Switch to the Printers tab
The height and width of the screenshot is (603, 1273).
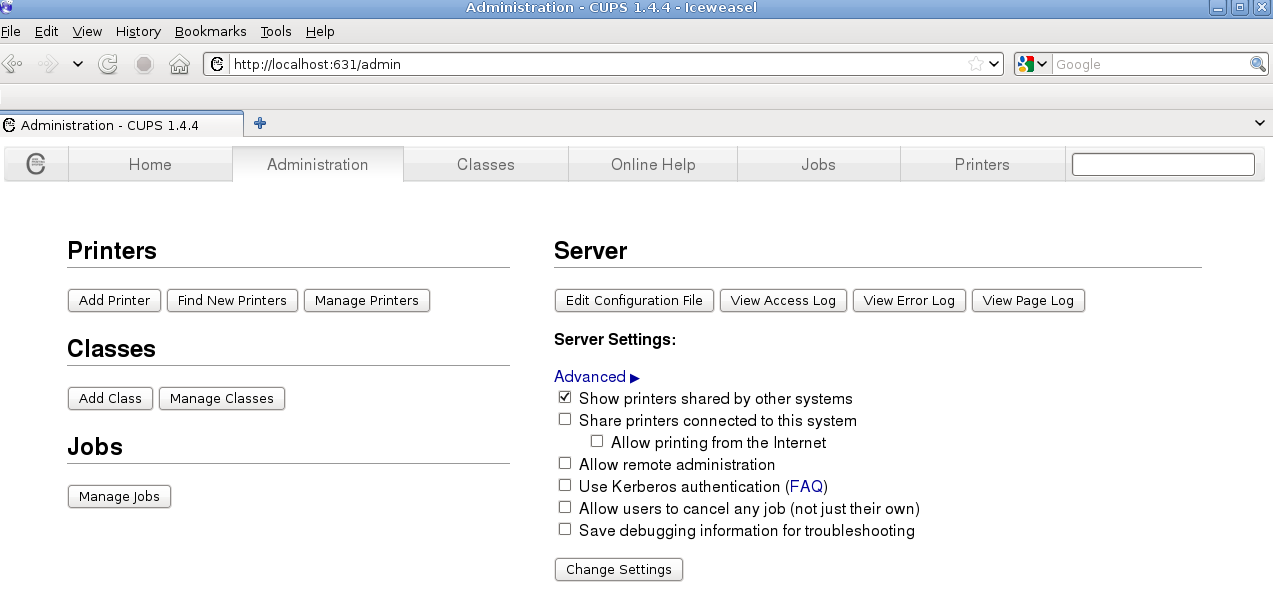click(x=982, y=165)
